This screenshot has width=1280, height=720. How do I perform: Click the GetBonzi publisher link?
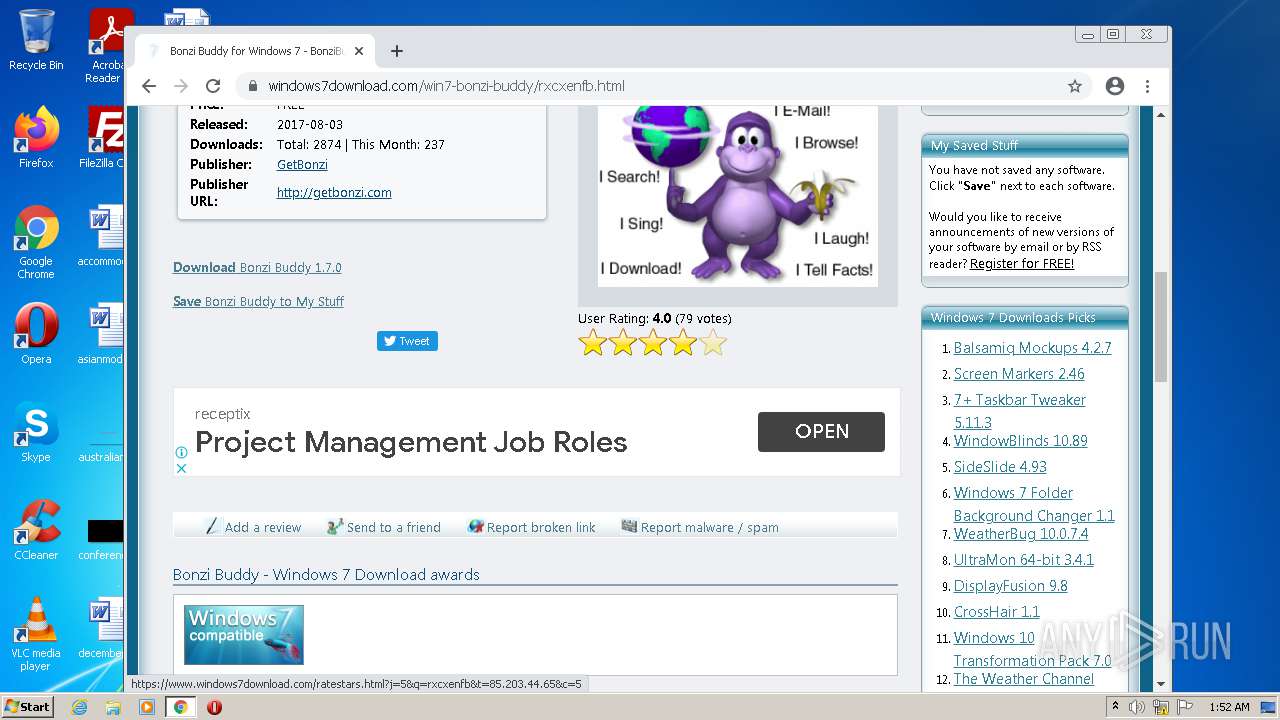[302, 164]
